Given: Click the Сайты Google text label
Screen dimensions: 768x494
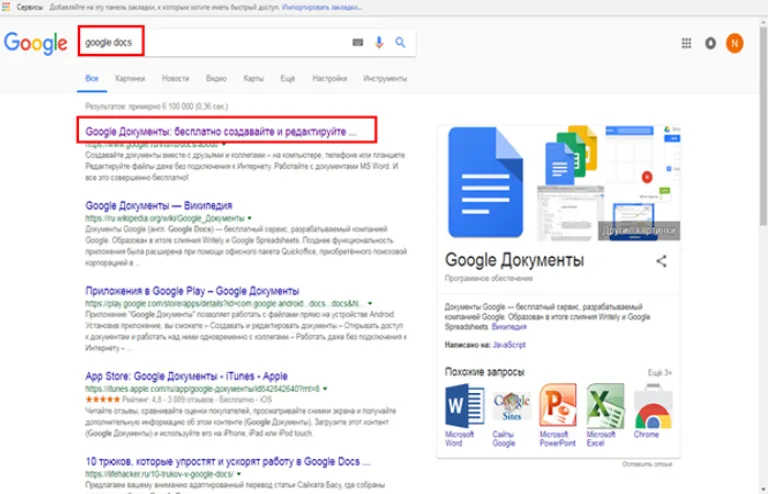Looking at the screenshot, I should point(504,439).
